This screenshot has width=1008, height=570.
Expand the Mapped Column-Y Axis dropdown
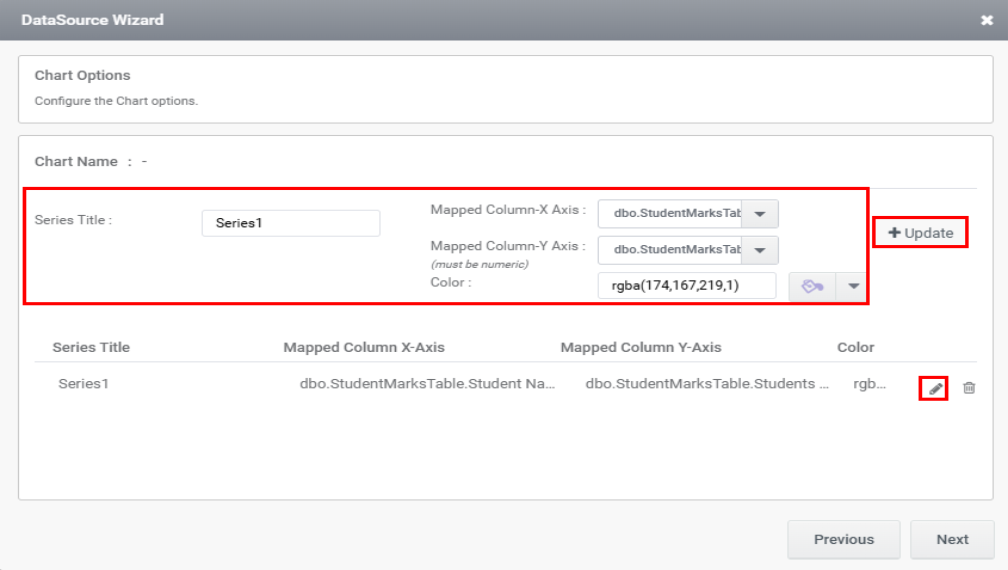coord(760,250)
